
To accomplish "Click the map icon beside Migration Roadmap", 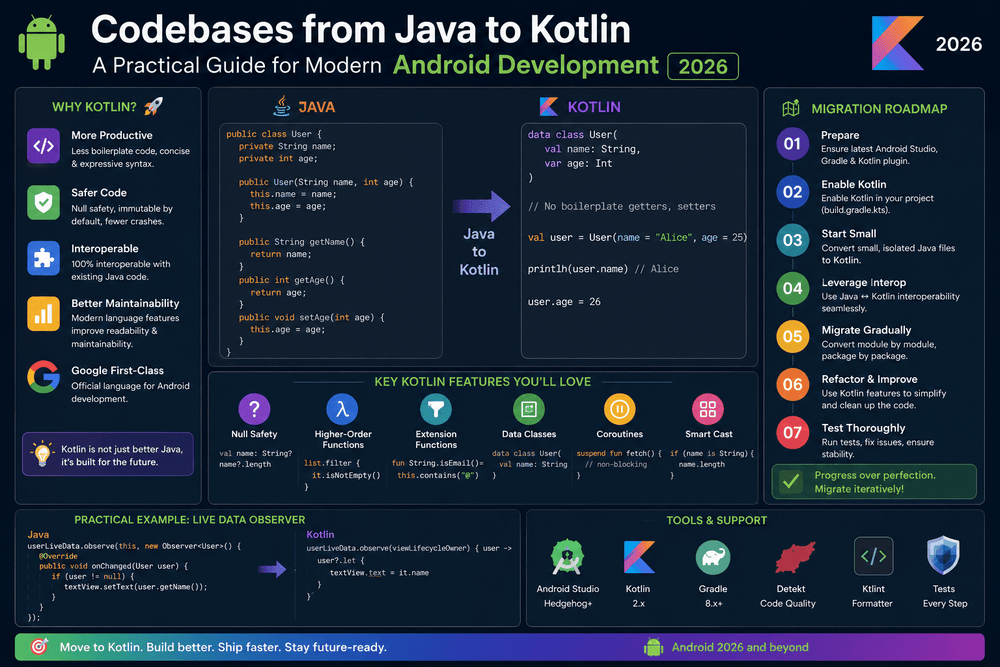I will (791, 108).
